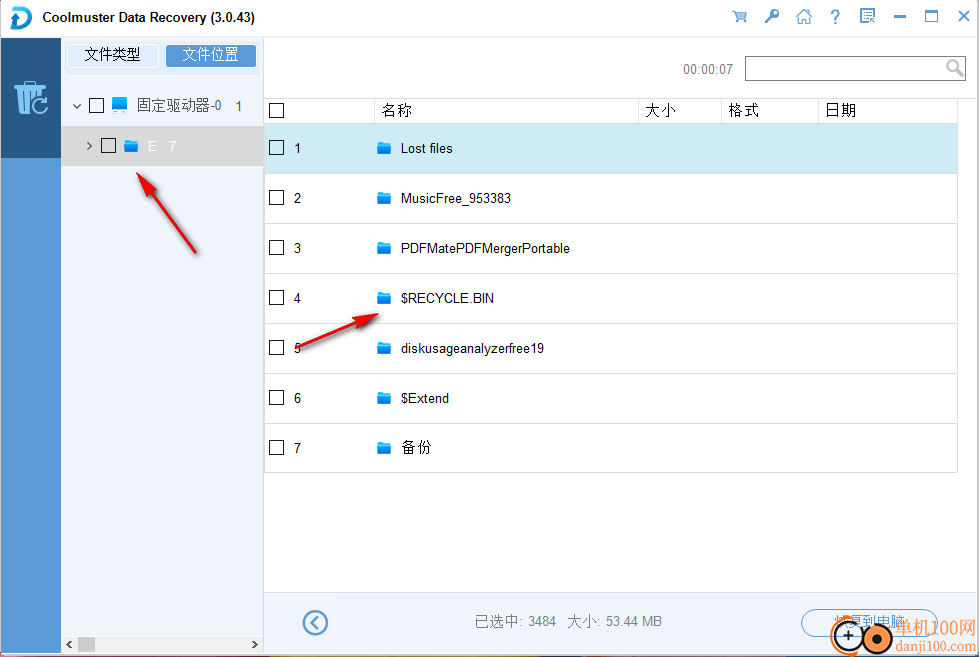Switch to the 文件位置 tab
The height and width of the screenshot is (657, 979).
(210, 55)
